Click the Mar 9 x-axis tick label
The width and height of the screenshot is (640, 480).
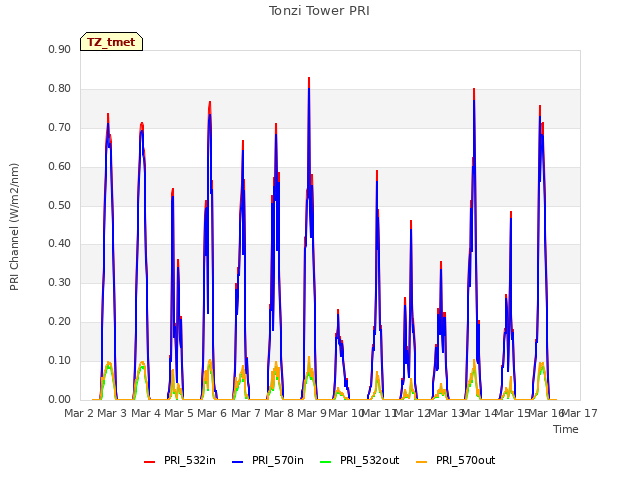point(312,413)
